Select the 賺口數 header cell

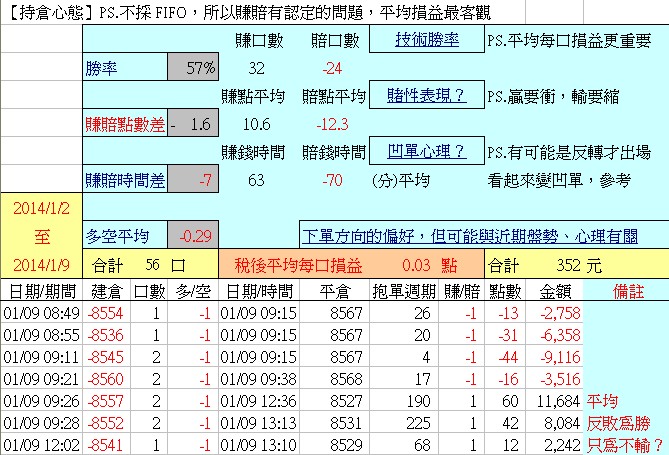tap(259, 40)
